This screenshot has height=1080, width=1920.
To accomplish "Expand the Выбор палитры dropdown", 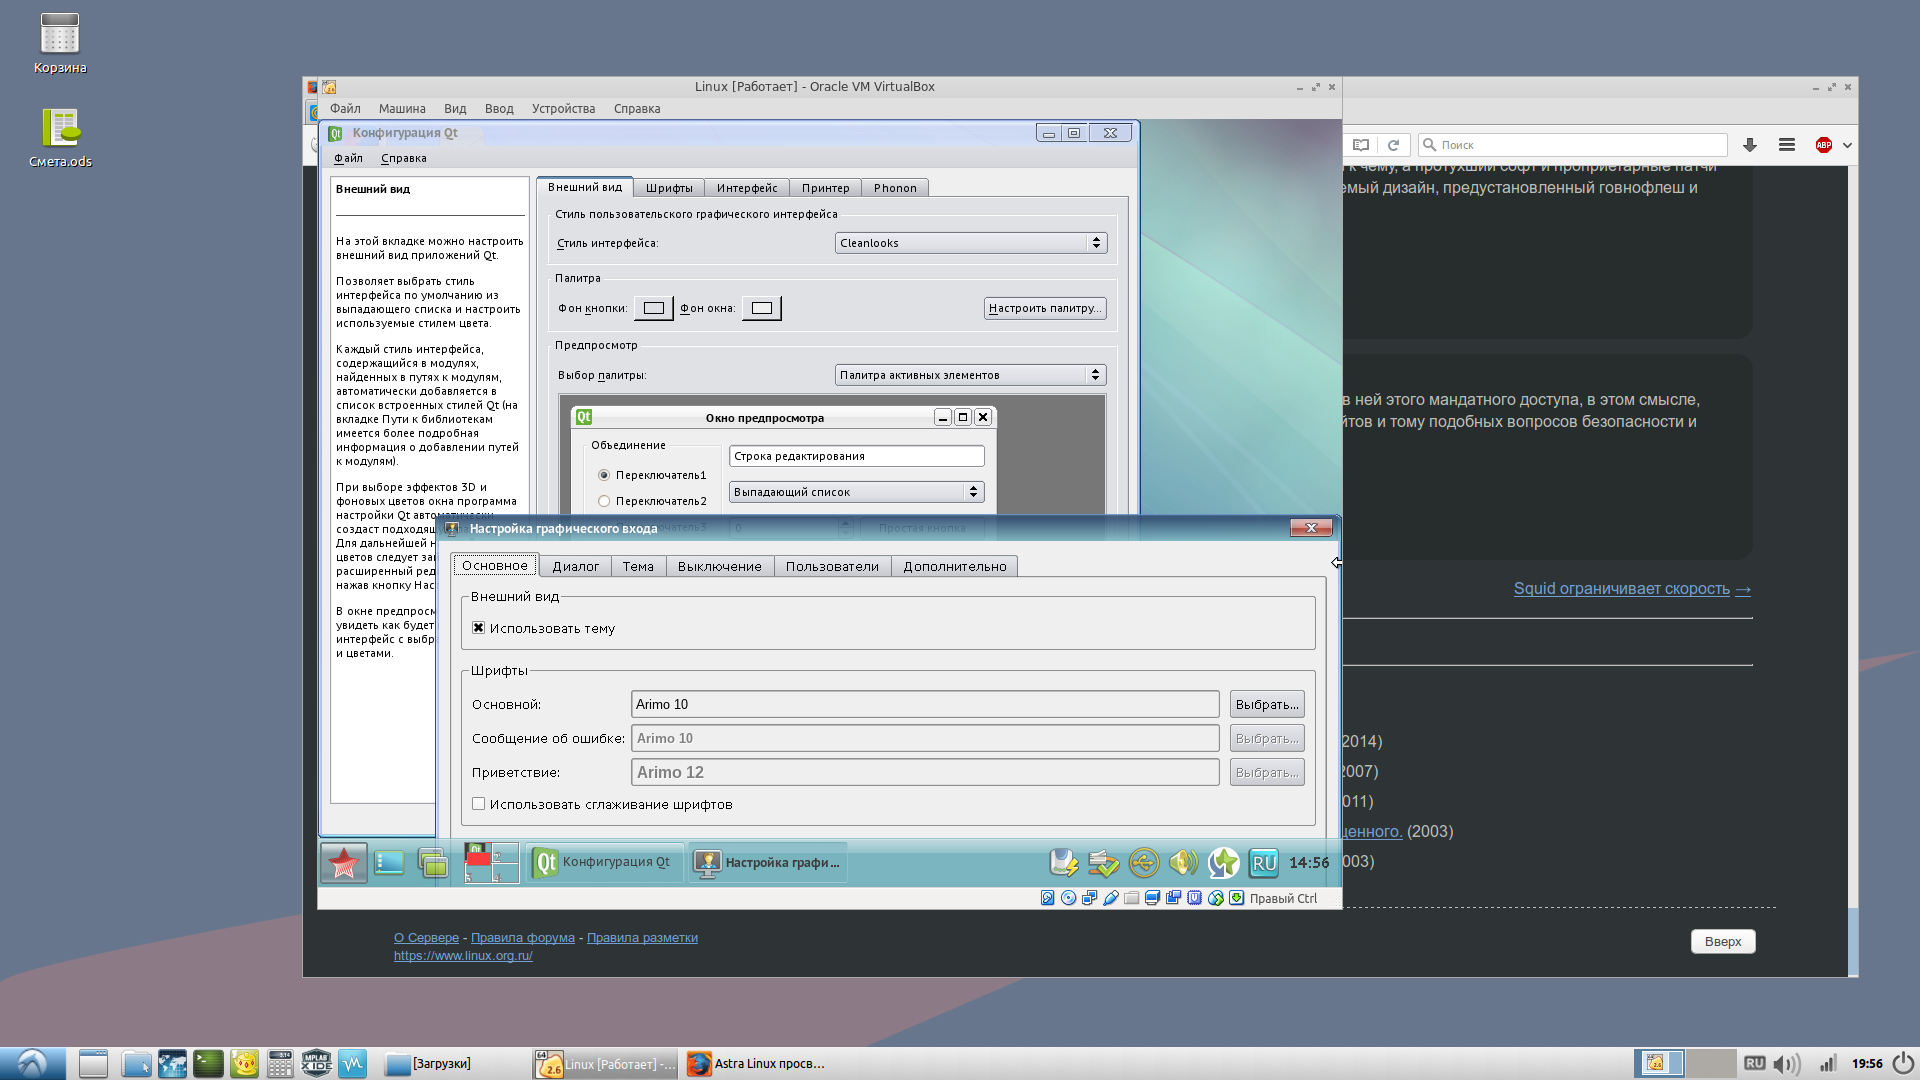I will [x=970, y=375].
